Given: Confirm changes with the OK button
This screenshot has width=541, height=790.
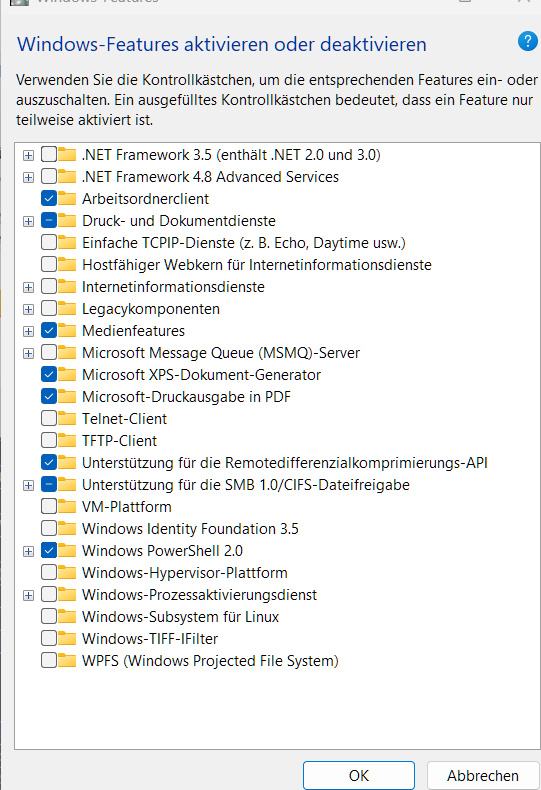Looking at the screenshot, I should pos(359,775).
